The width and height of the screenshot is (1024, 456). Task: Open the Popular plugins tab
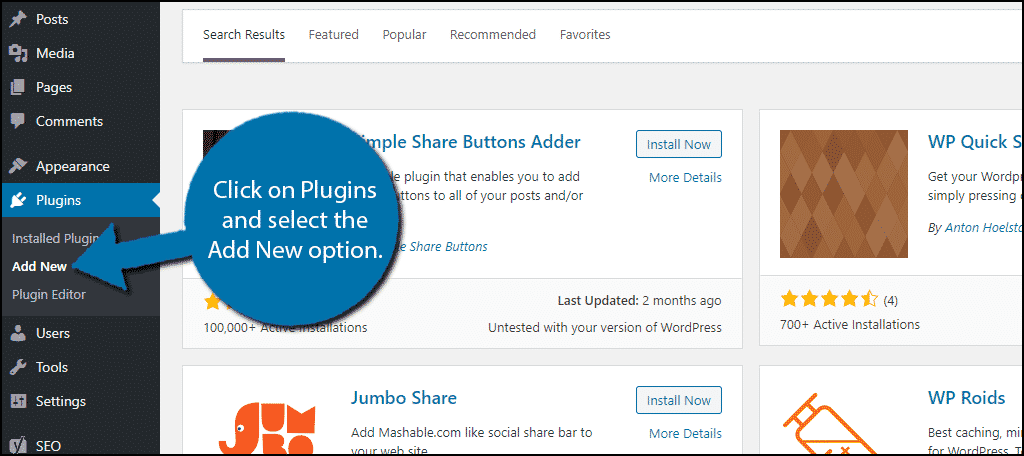[404, 35]
